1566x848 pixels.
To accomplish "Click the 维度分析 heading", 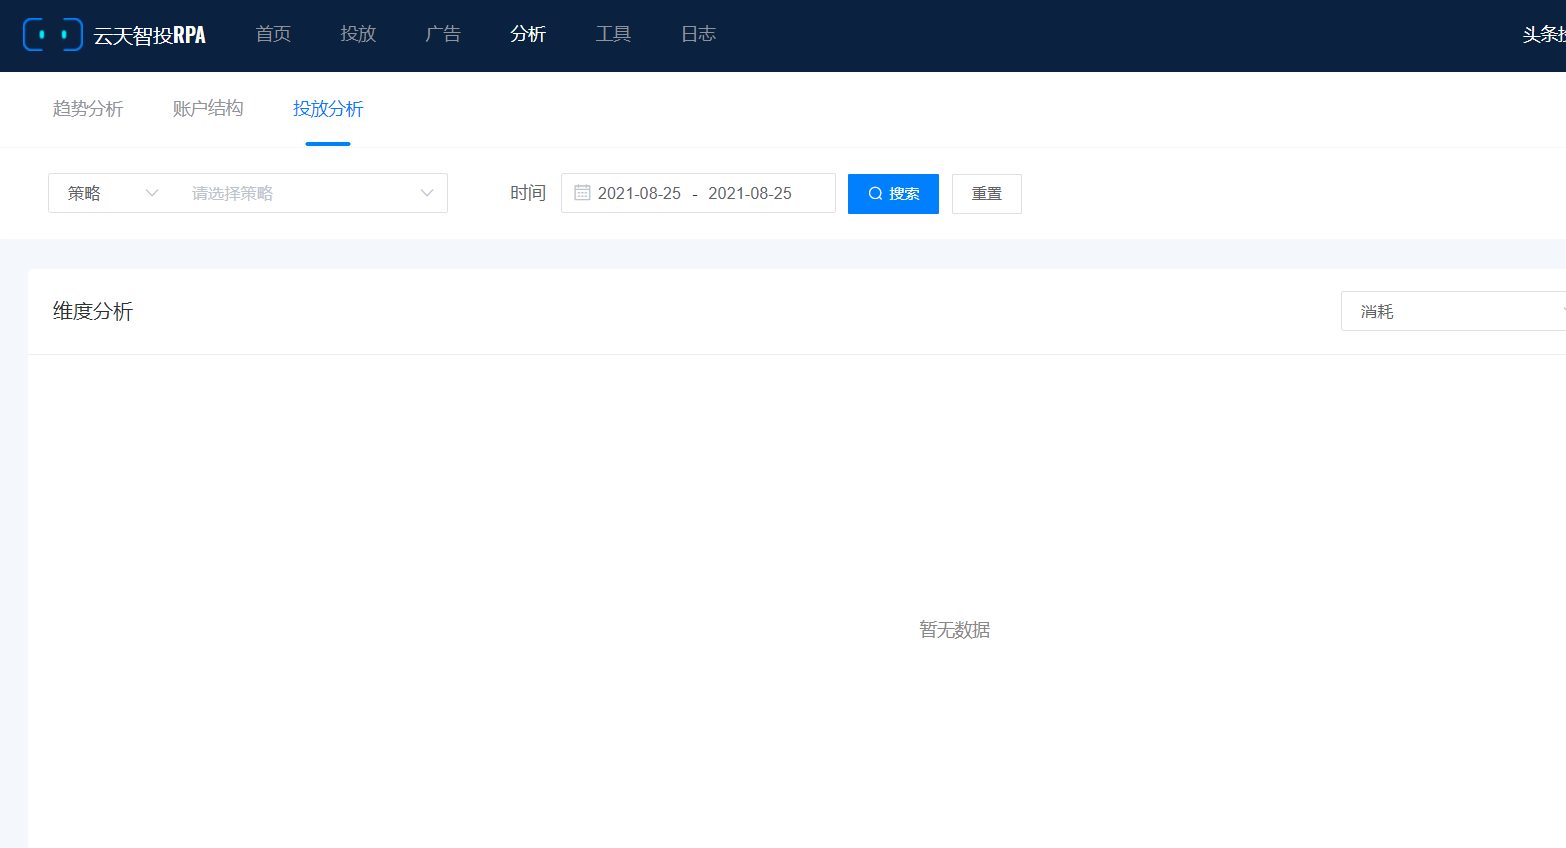I will 93,311.
